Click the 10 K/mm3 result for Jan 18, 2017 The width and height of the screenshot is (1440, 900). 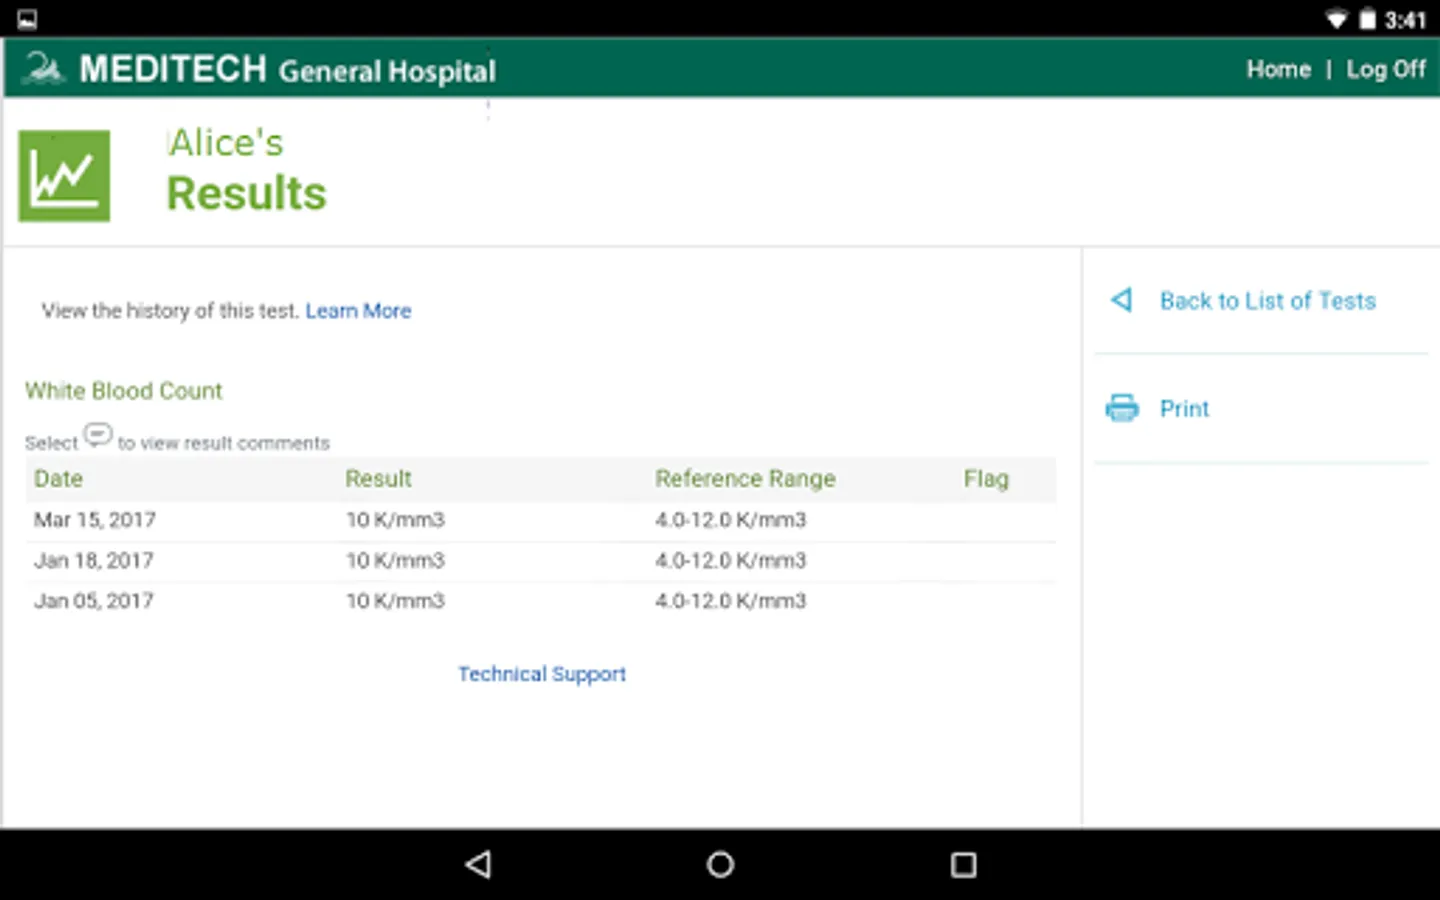coord(395,561)
